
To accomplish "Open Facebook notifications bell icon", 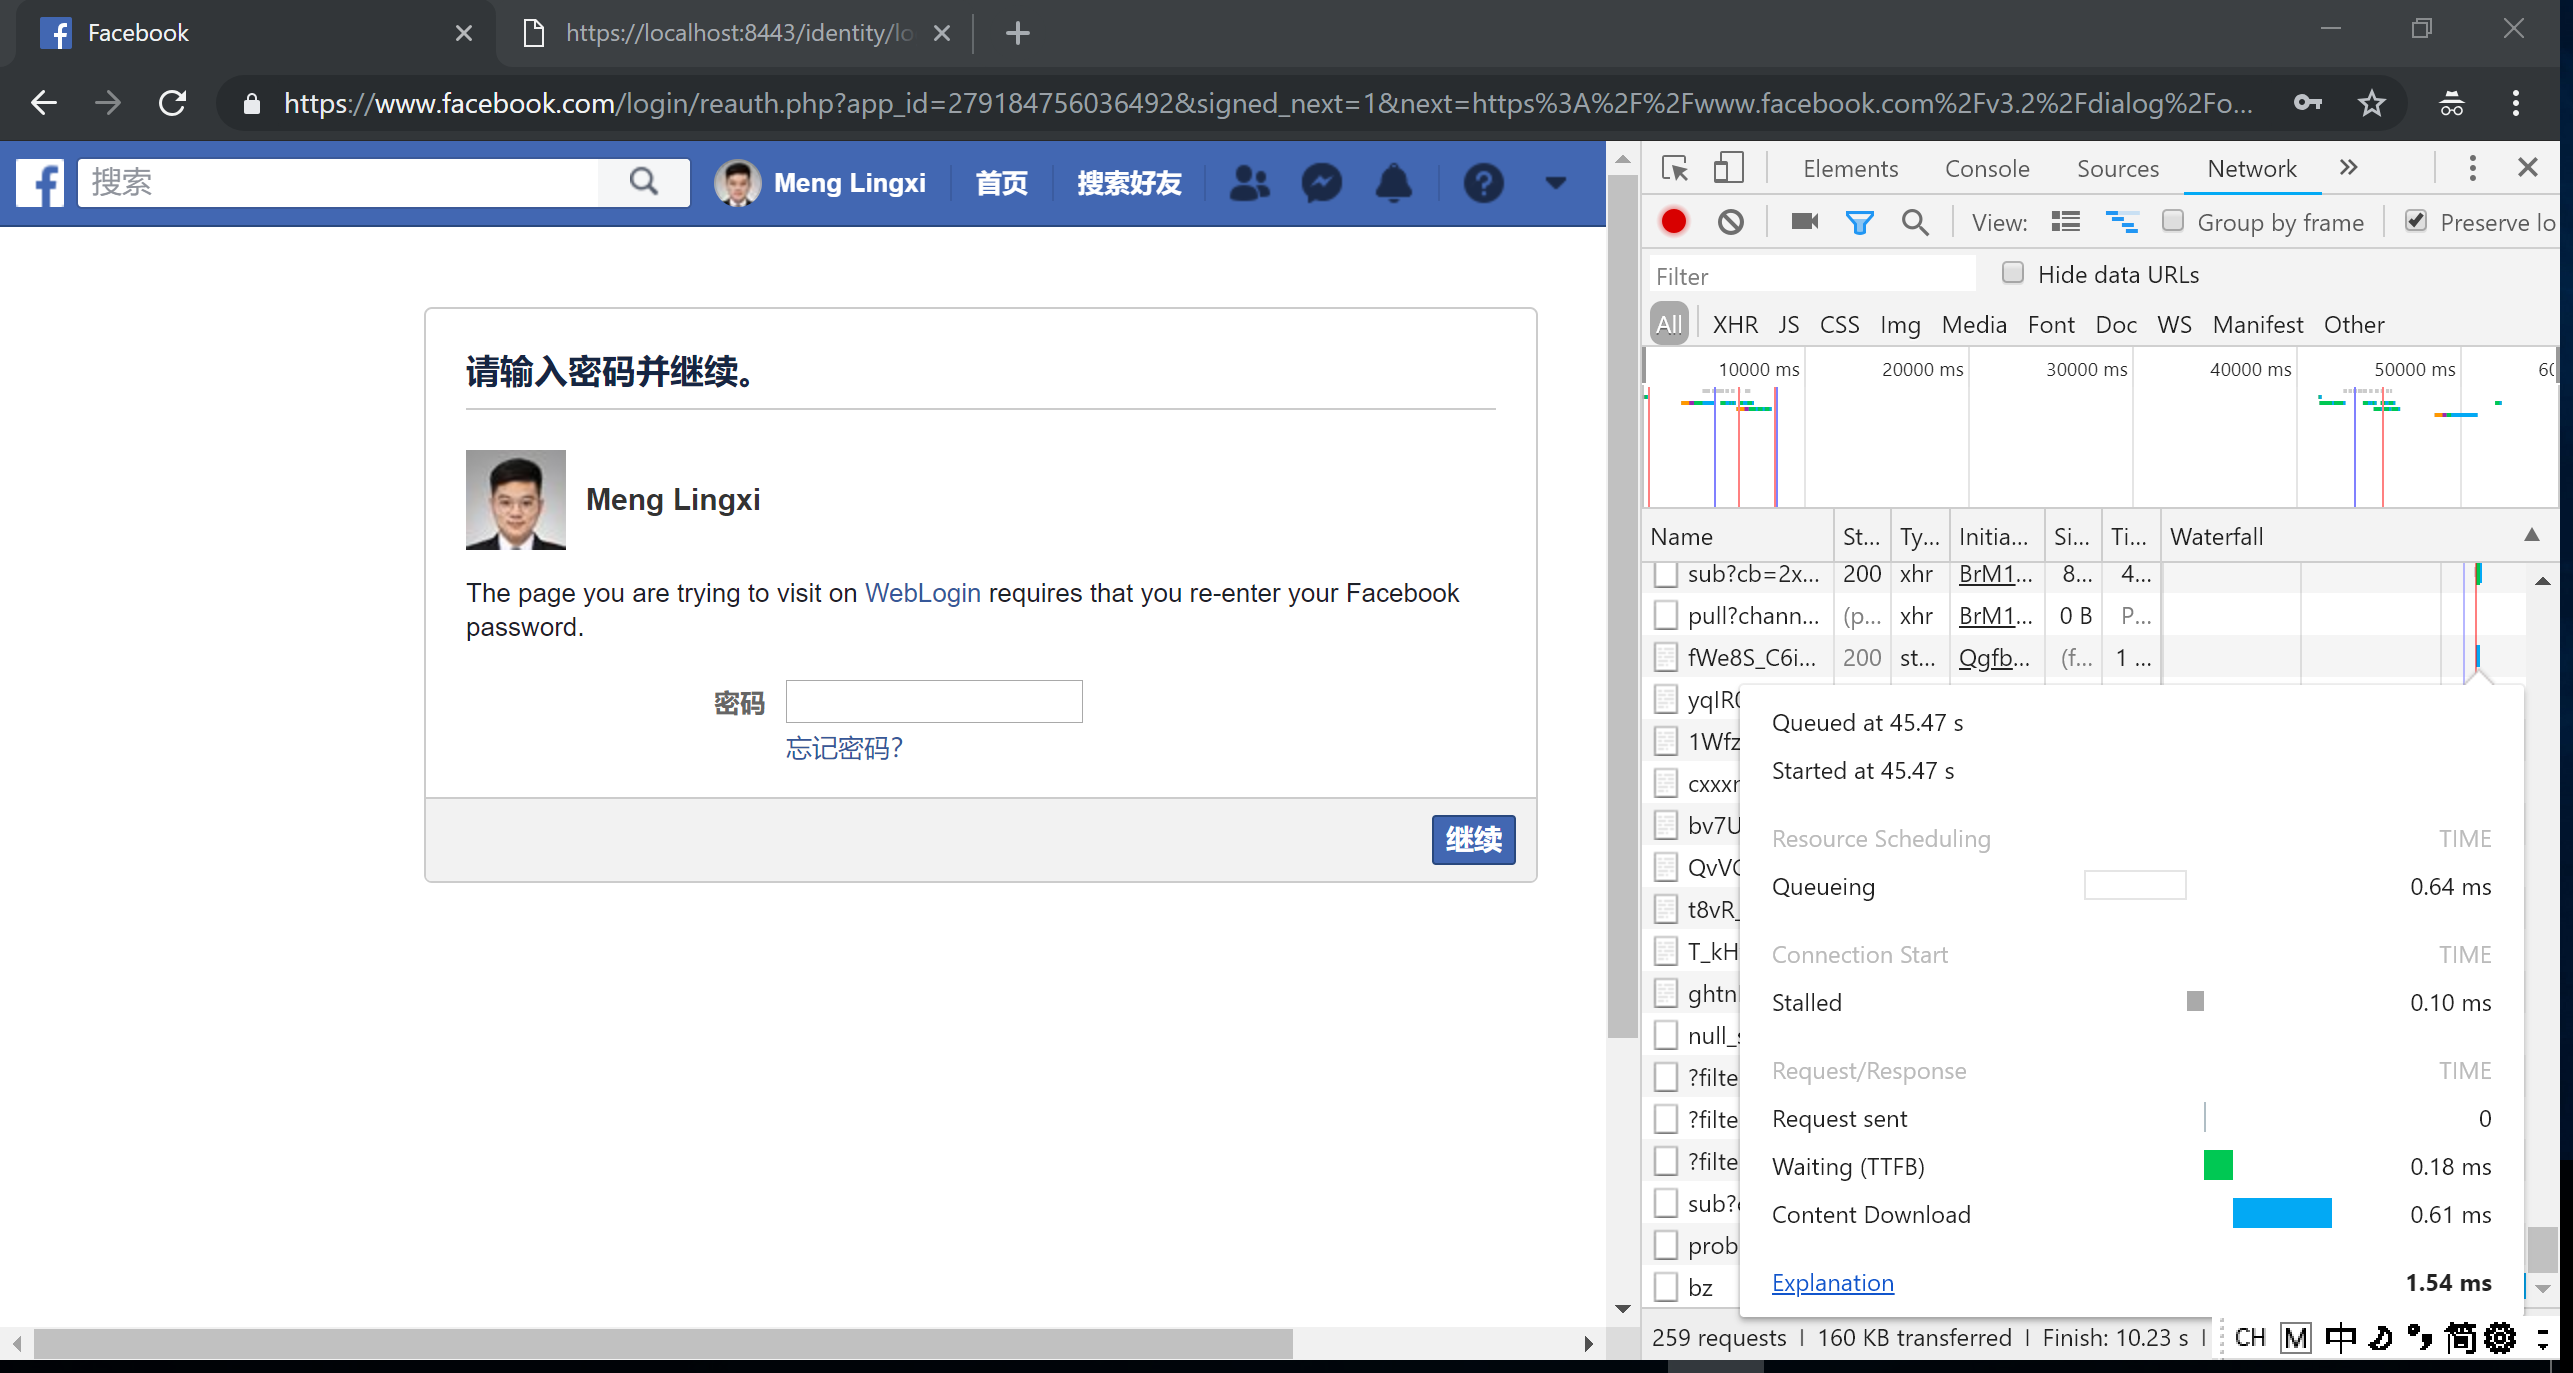I will tap(1393, 183).
